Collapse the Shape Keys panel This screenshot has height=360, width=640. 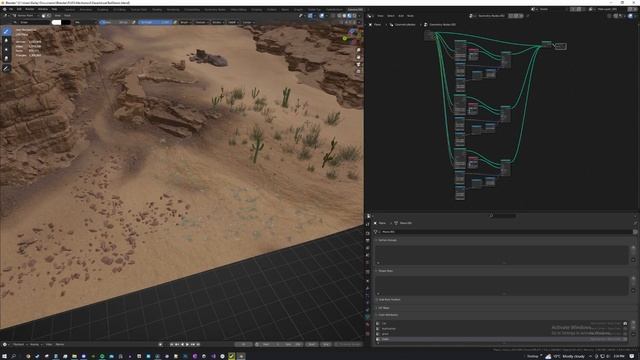point(384,271)
